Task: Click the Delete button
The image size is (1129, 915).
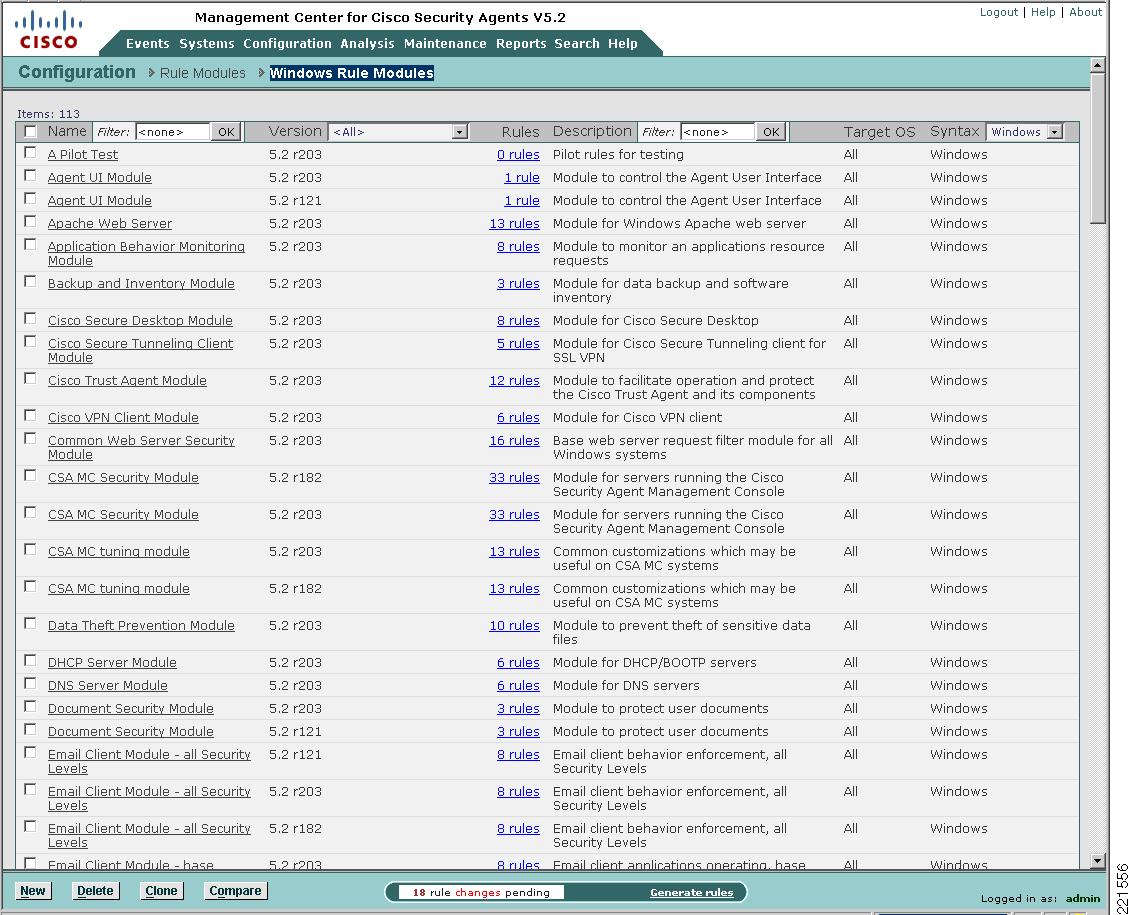Action: coord(95,891)
